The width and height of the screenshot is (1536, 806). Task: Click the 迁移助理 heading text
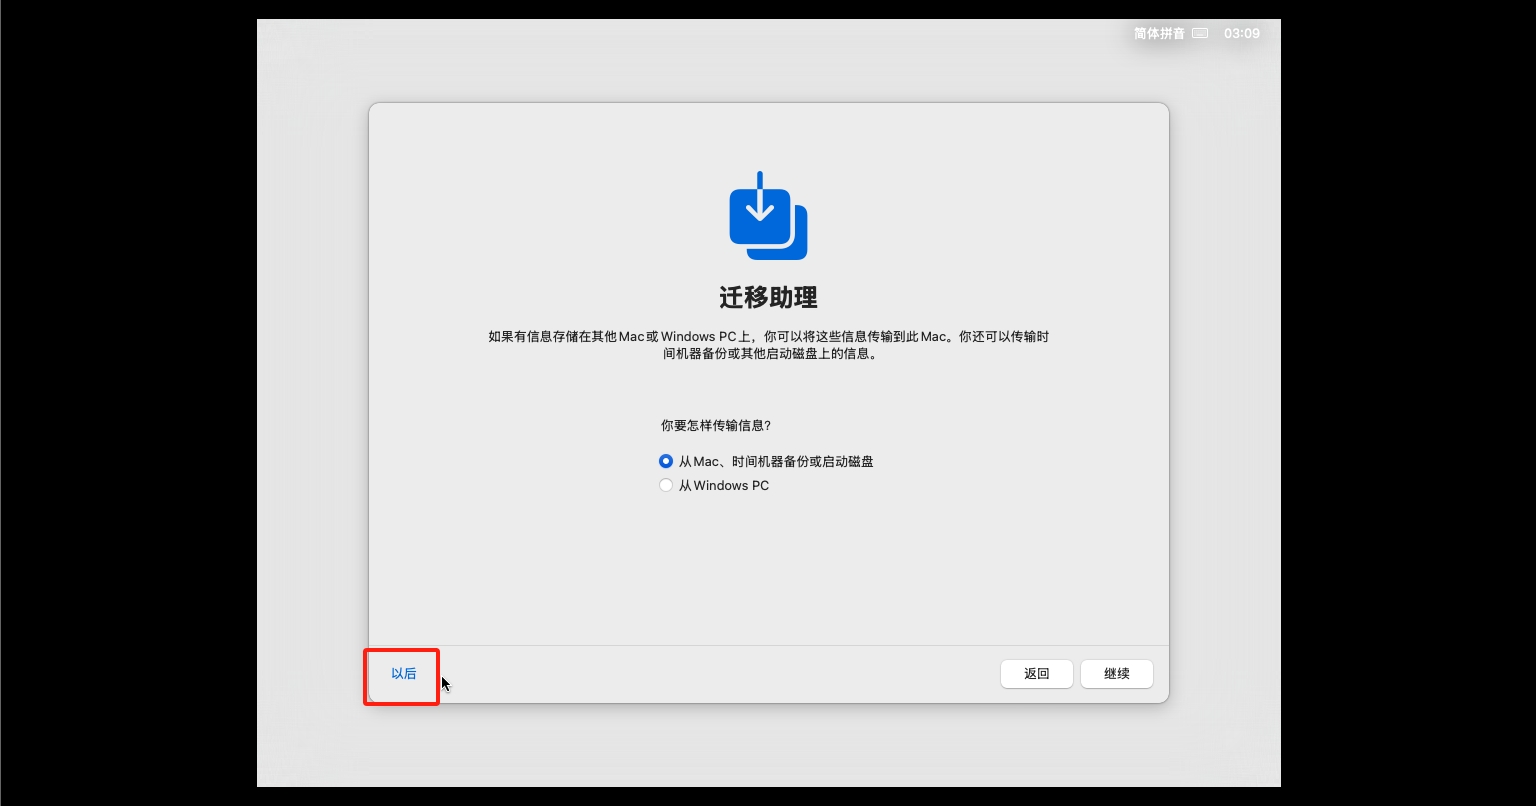(x=768, y=297)
